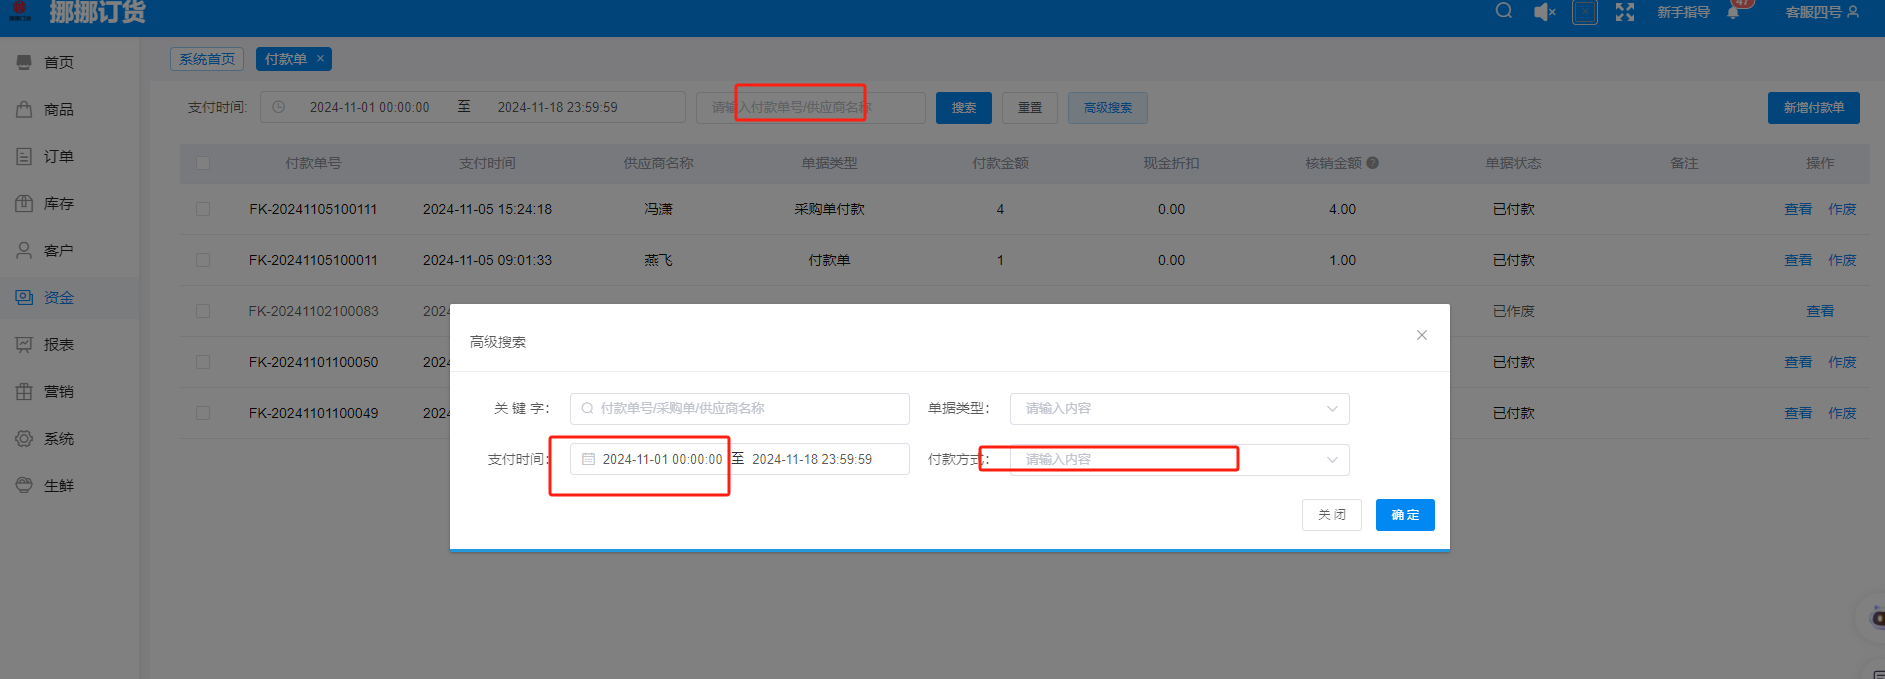Image resolution: width=1885 pixels, height=679 pixels.
Task: Click 查看 link for FK-20241105100111
Action: pyautogui.click(x=1797, y=209)
